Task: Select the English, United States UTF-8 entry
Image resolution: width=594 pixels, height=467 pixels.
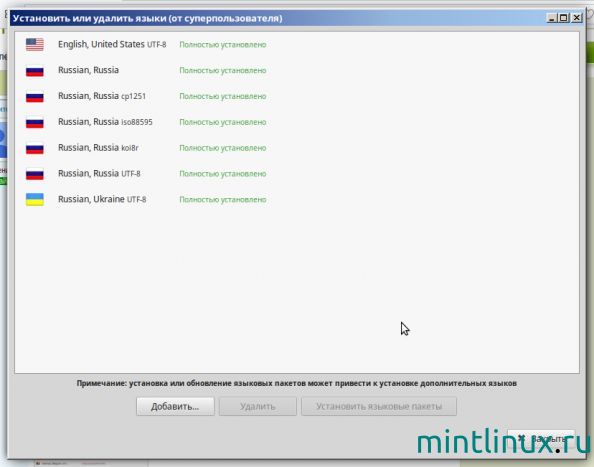Action: pos(297,44)
